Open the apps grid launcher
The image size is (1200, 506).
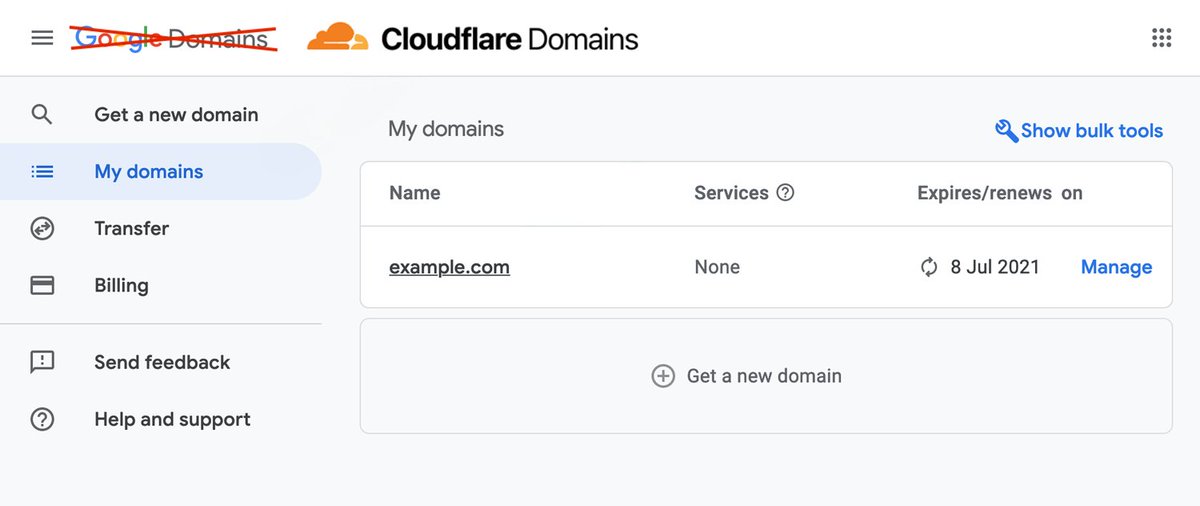1161,38
